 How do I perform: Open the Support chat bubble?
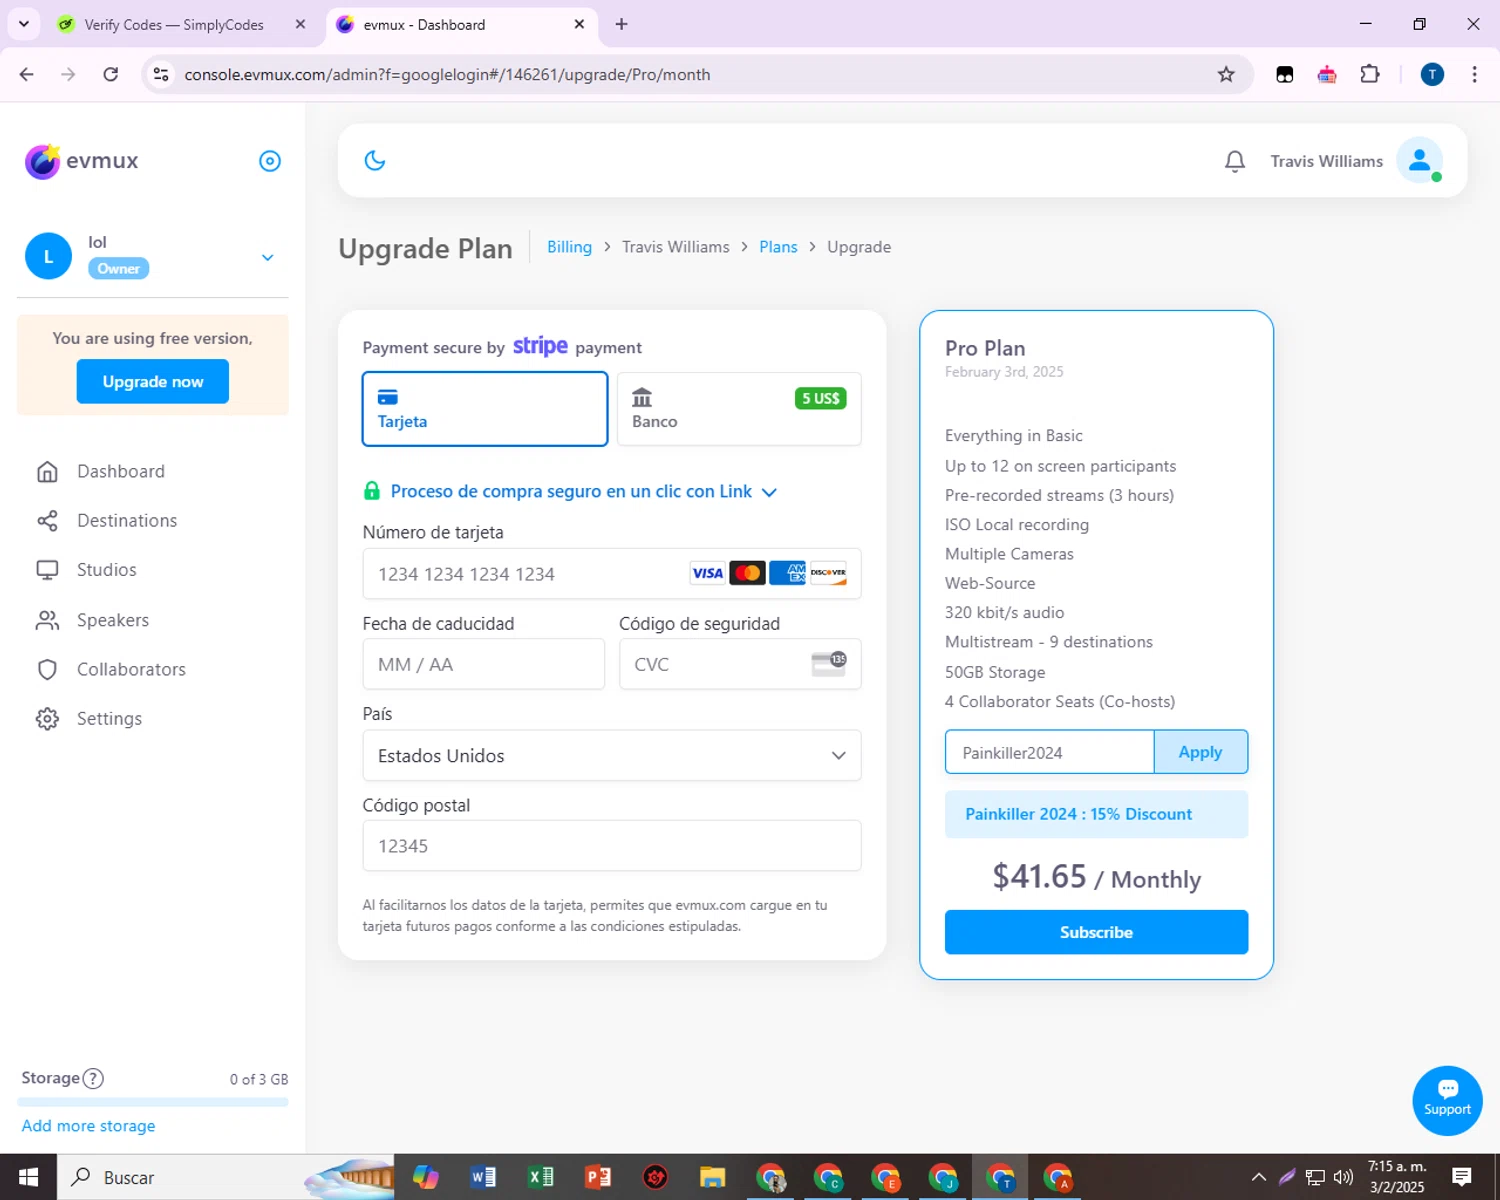click(x=1447, y=1100)
